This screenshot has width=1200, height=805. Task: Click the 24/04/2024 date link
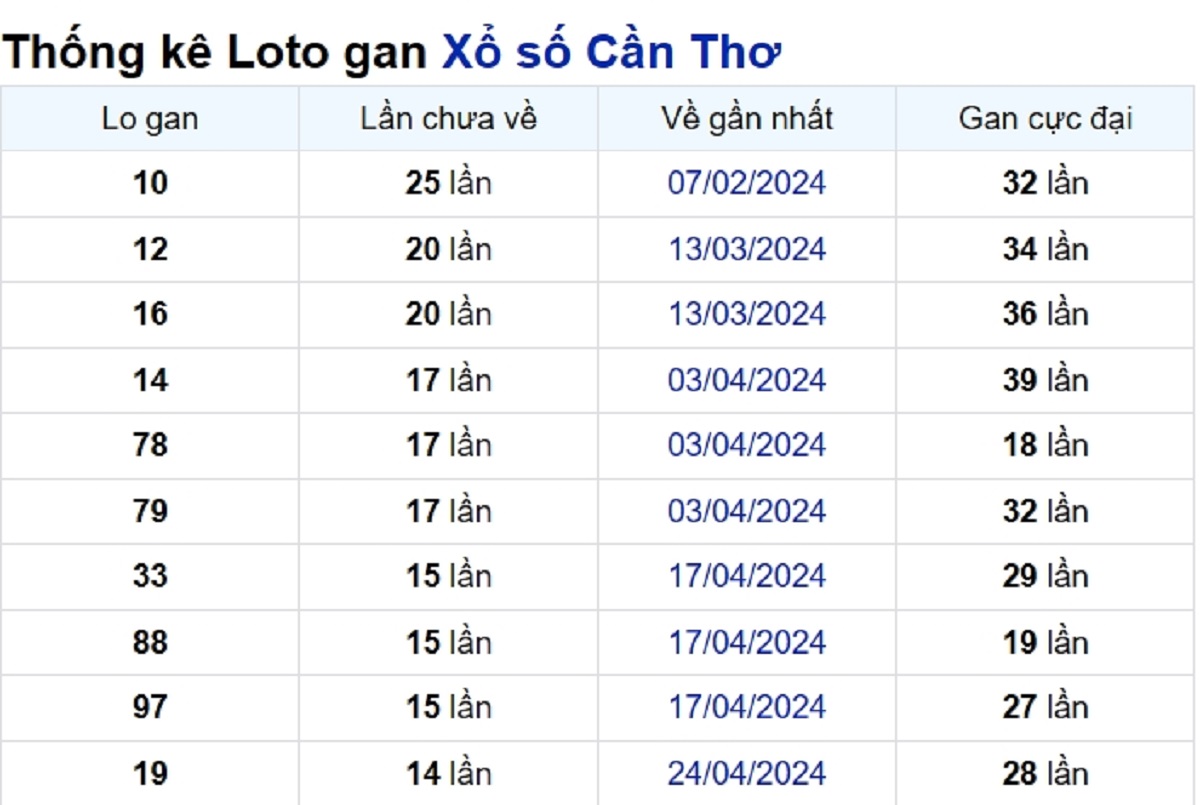coord(747,773)
